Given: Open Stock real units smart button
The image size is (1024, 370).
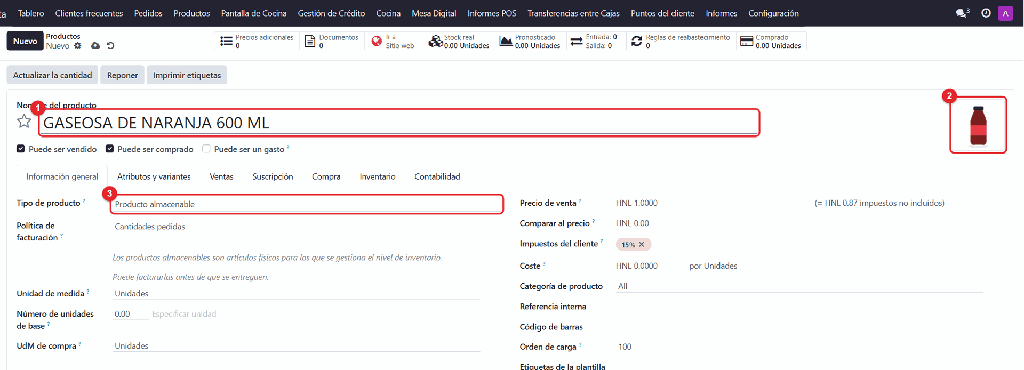Looking at the screenshot, I should click(458, 42).
